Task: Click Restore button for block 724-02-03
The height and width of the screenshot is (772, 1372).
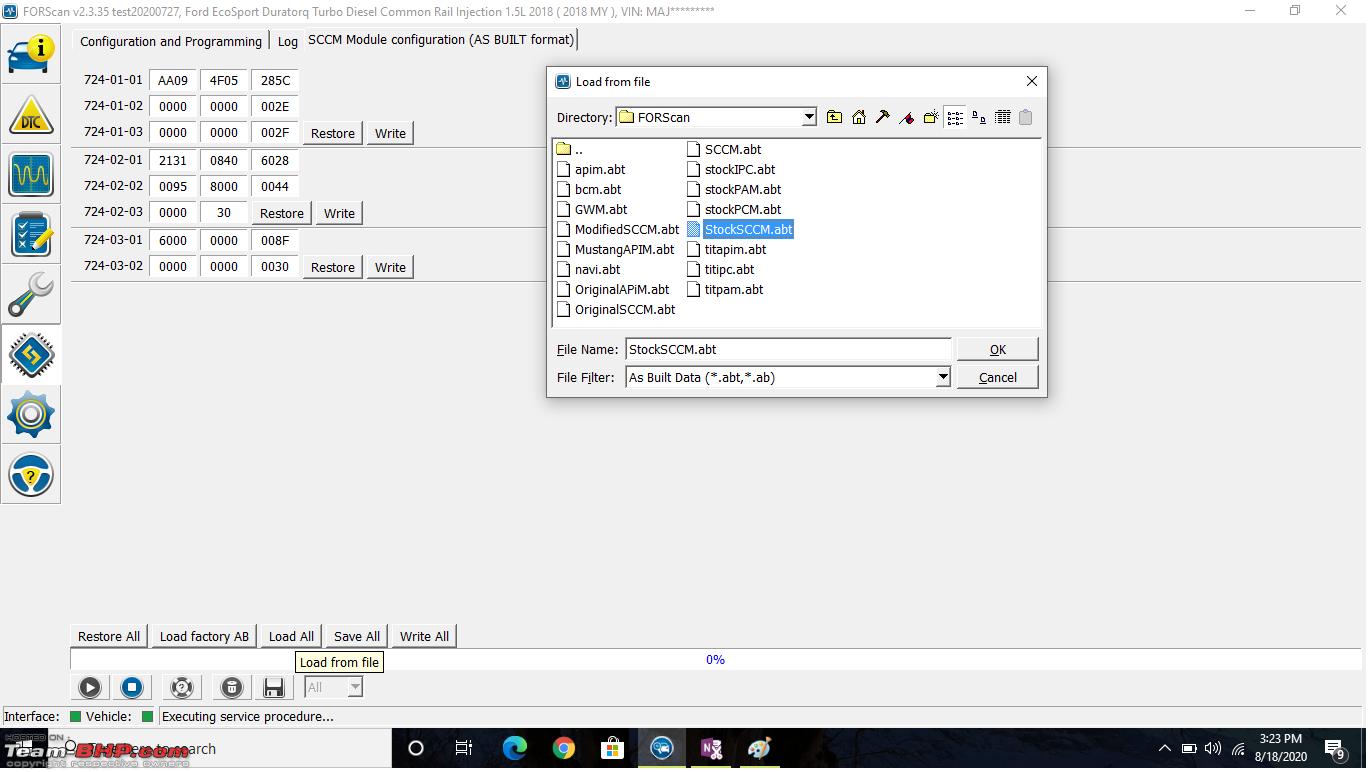Action: pos(282,214)
